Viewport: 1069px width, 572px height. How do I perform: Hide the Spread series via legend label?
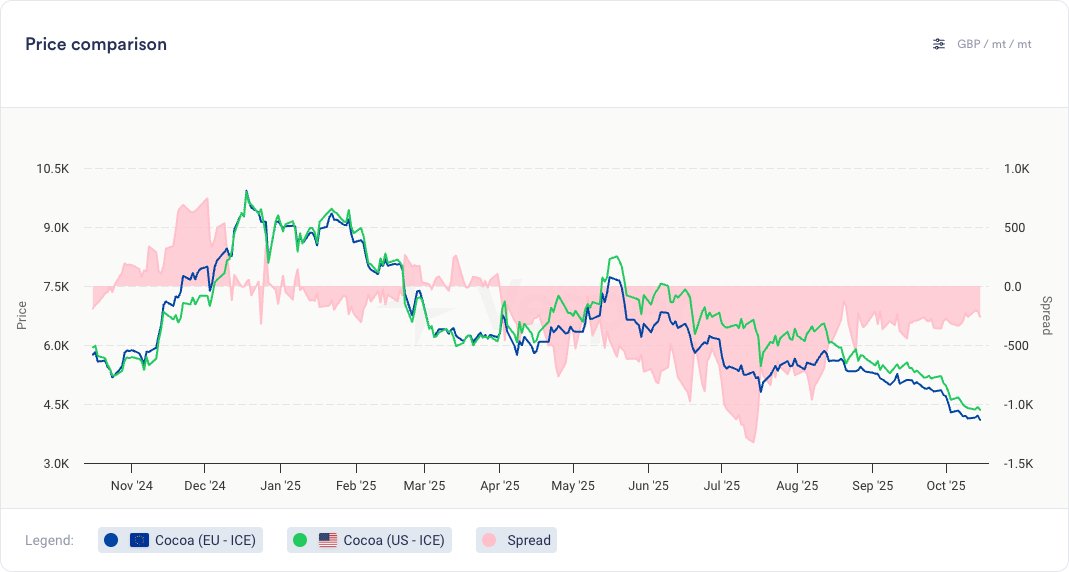529,540
